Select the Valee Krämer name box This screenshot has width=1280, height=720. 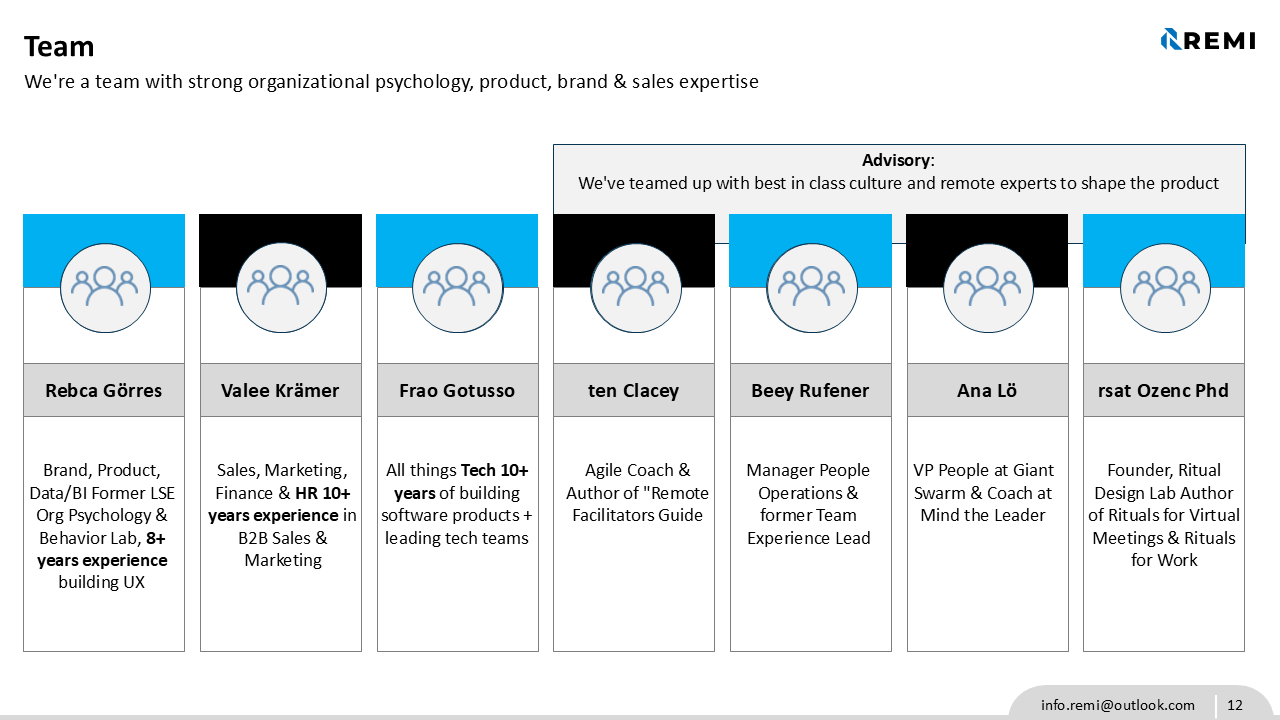(x=281, y=390)
